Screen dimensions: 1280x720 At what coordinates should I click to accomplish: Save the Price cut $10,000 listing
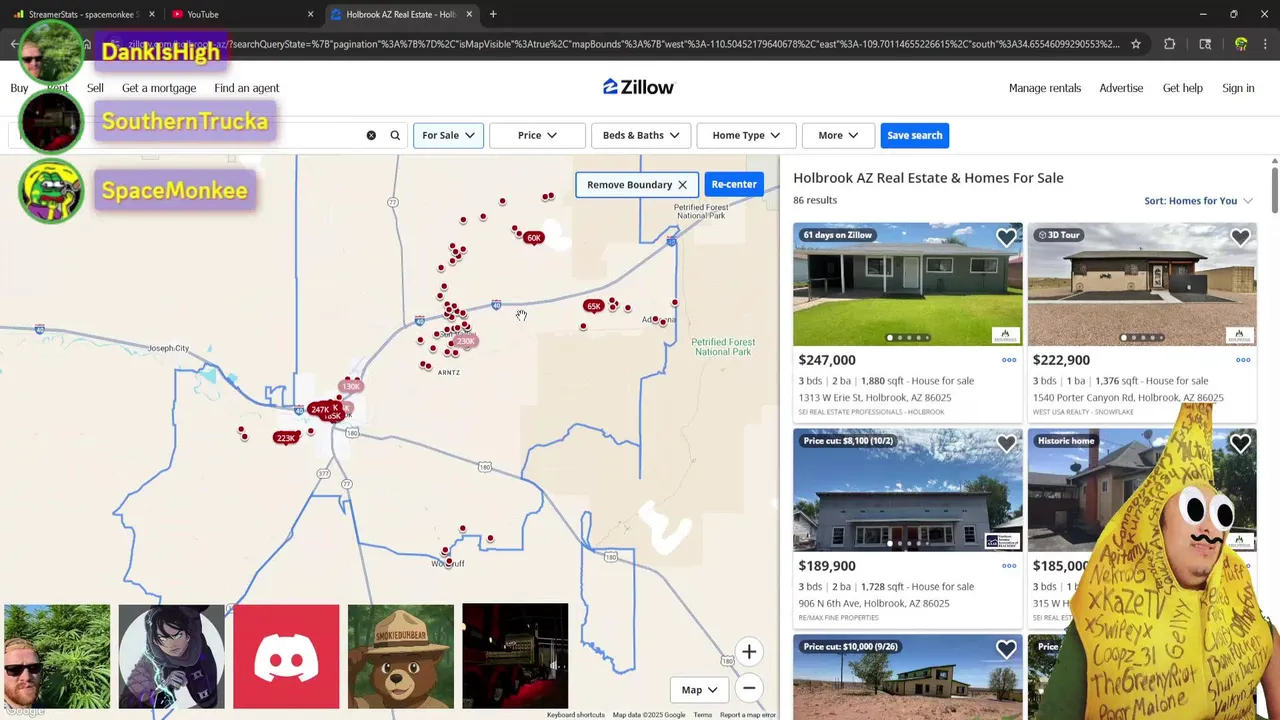point(1006,649)
